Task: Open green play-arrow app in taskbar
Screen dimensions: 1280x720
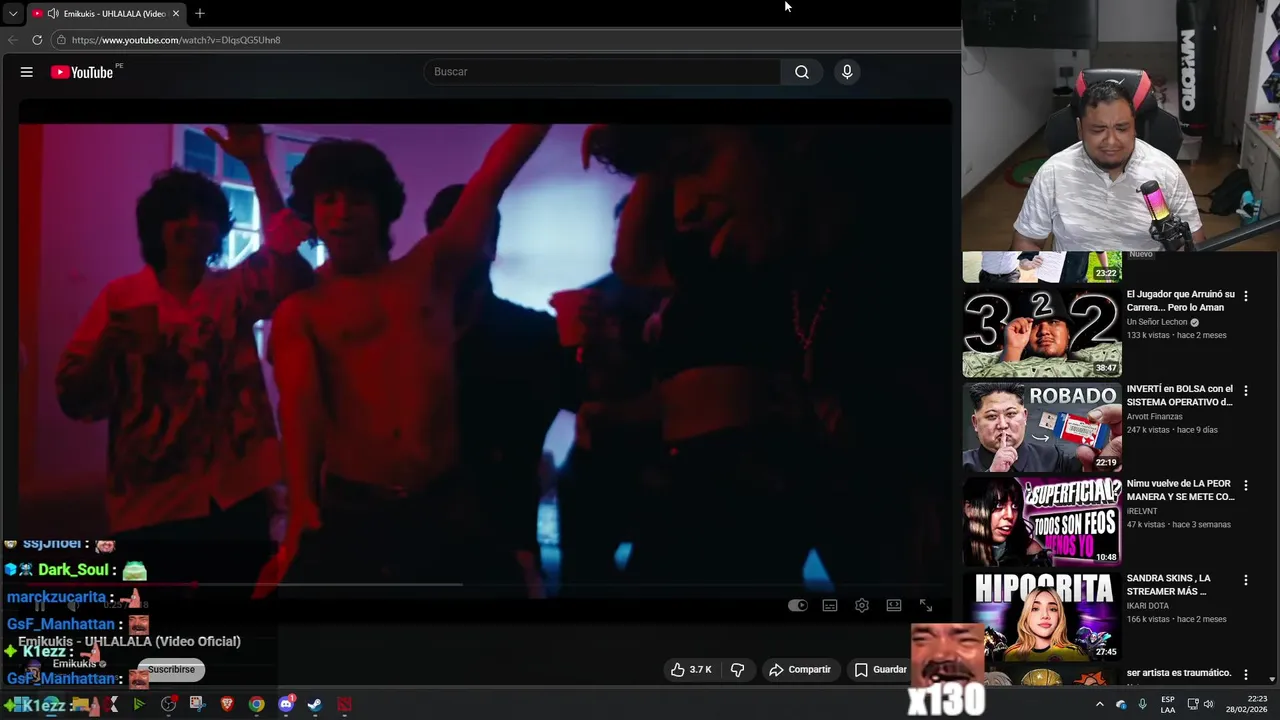Action: tap(139, 704)
